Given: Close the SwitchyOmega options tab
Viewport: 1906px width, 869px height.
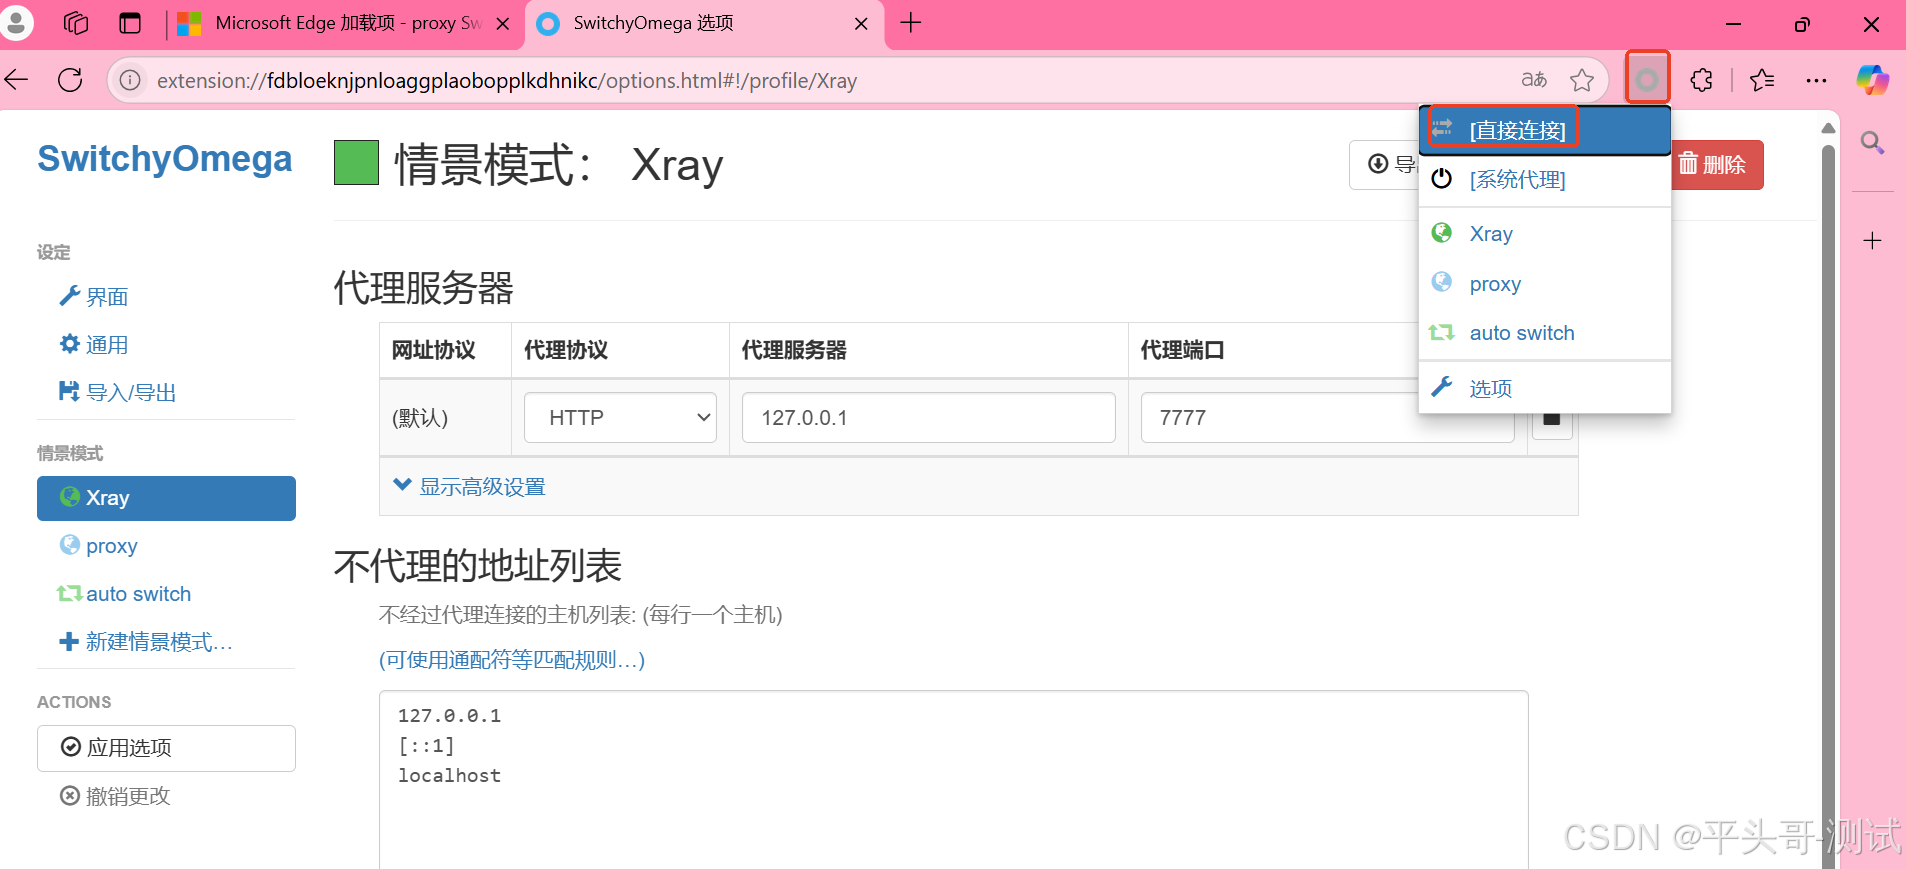Looking at the screenshot, I should click(861, 24).
